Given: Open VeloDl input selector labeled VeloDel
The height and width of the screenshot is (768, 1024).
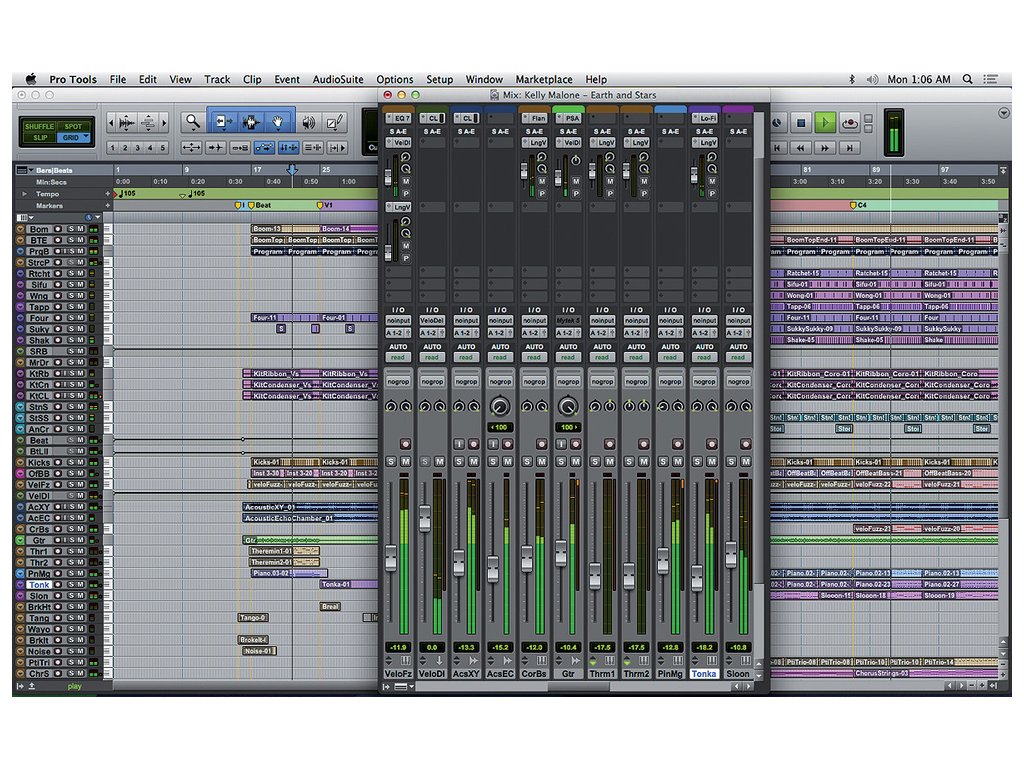Looking at the screenshot, I should click(x=432, y=321).
